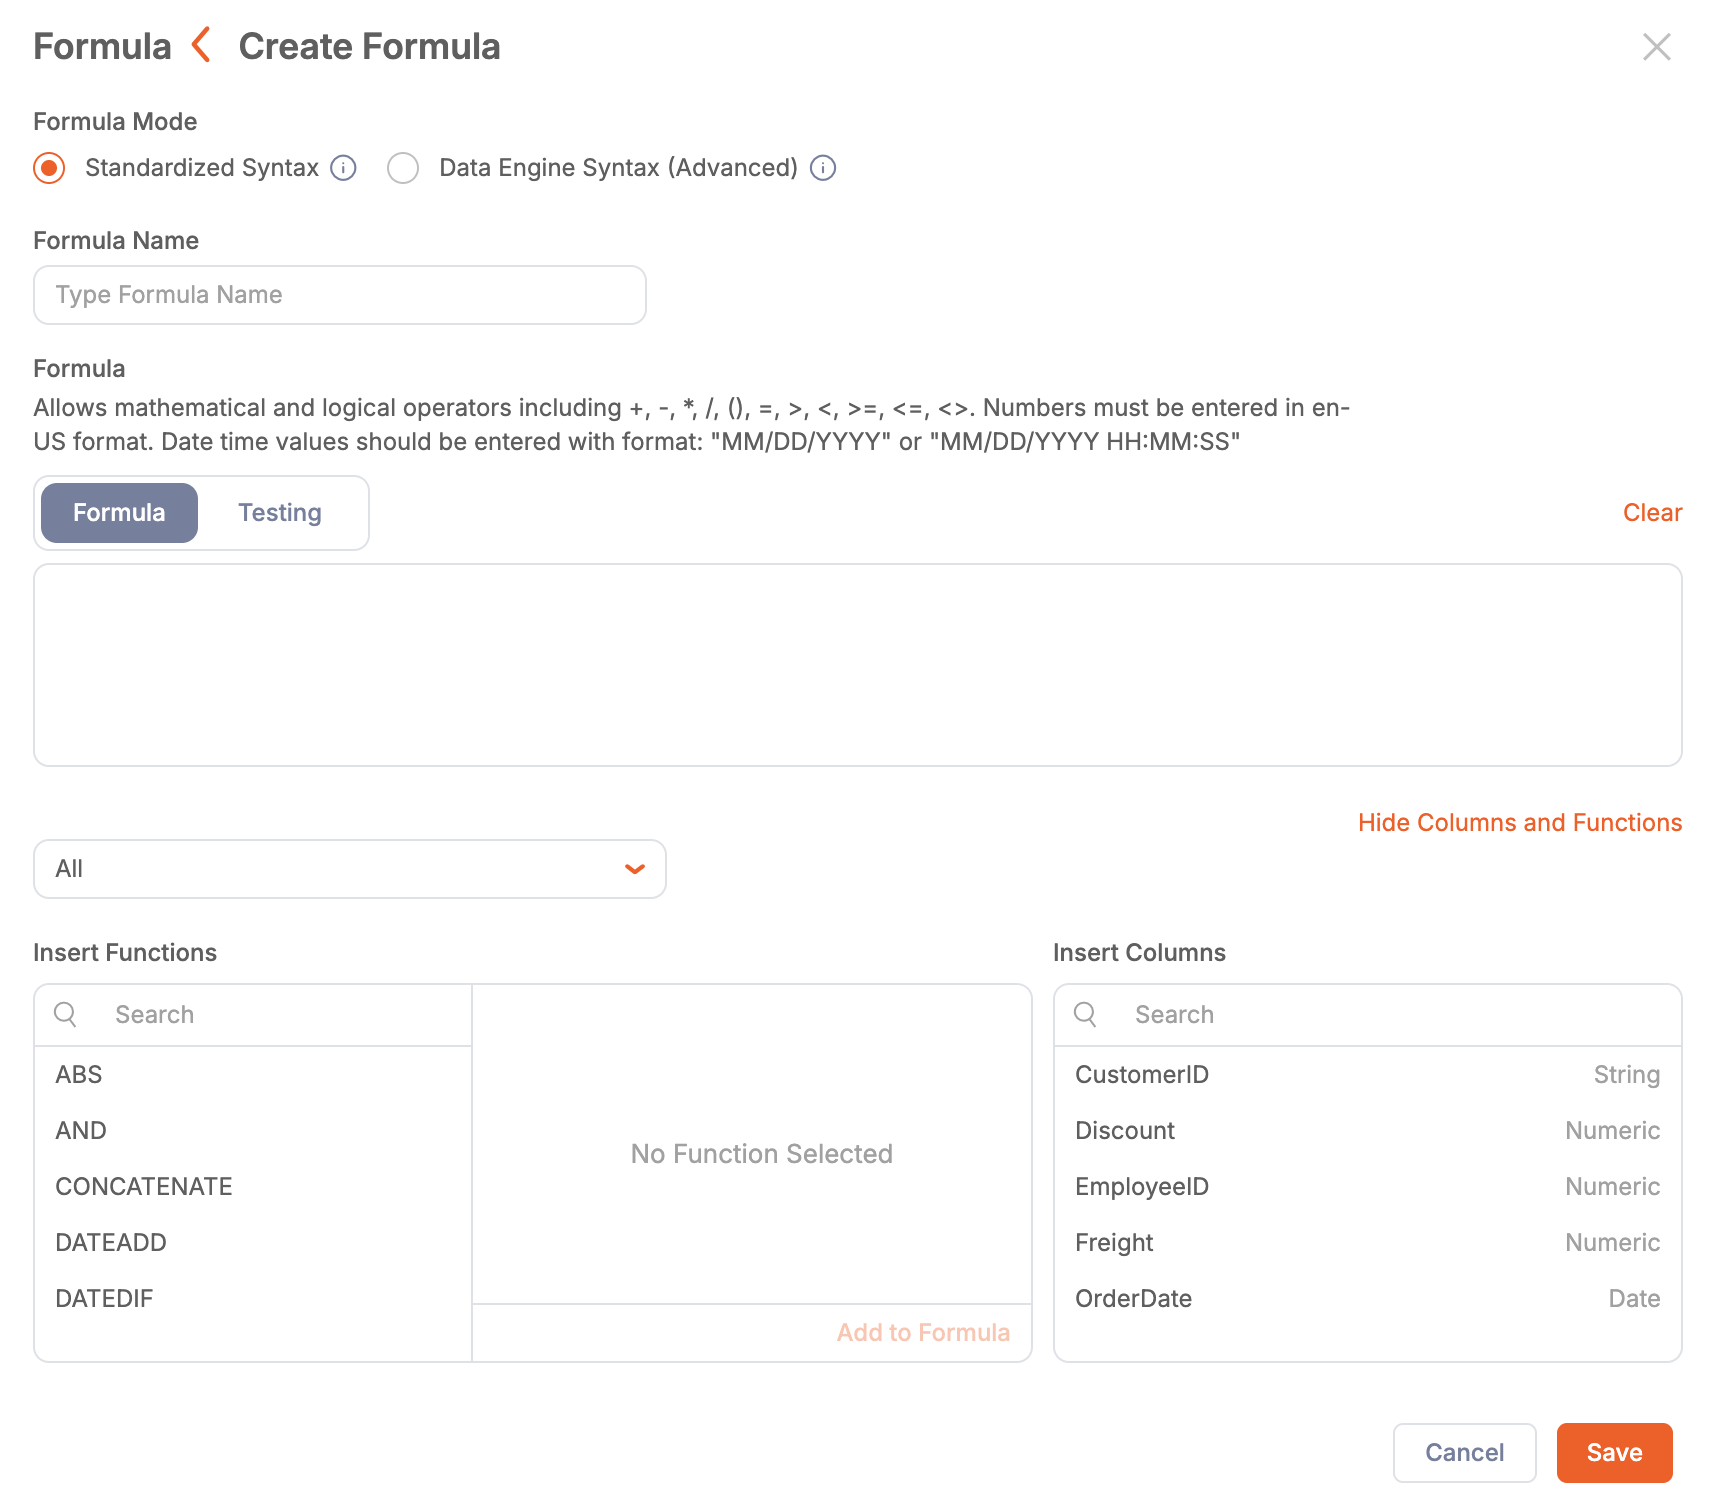1712x1500 pixels.
Task: Click the Formula Name text field
Action: pos(340,295)
